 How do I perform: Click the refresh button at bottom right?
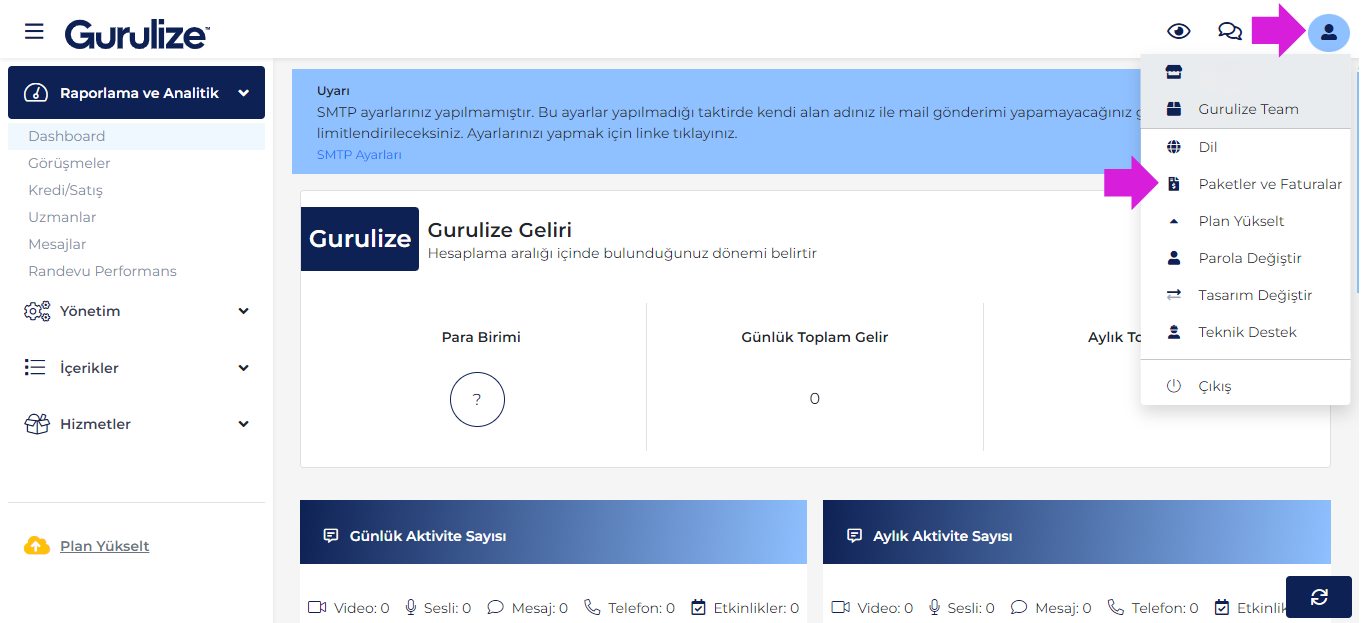[x=1319, y=597]
